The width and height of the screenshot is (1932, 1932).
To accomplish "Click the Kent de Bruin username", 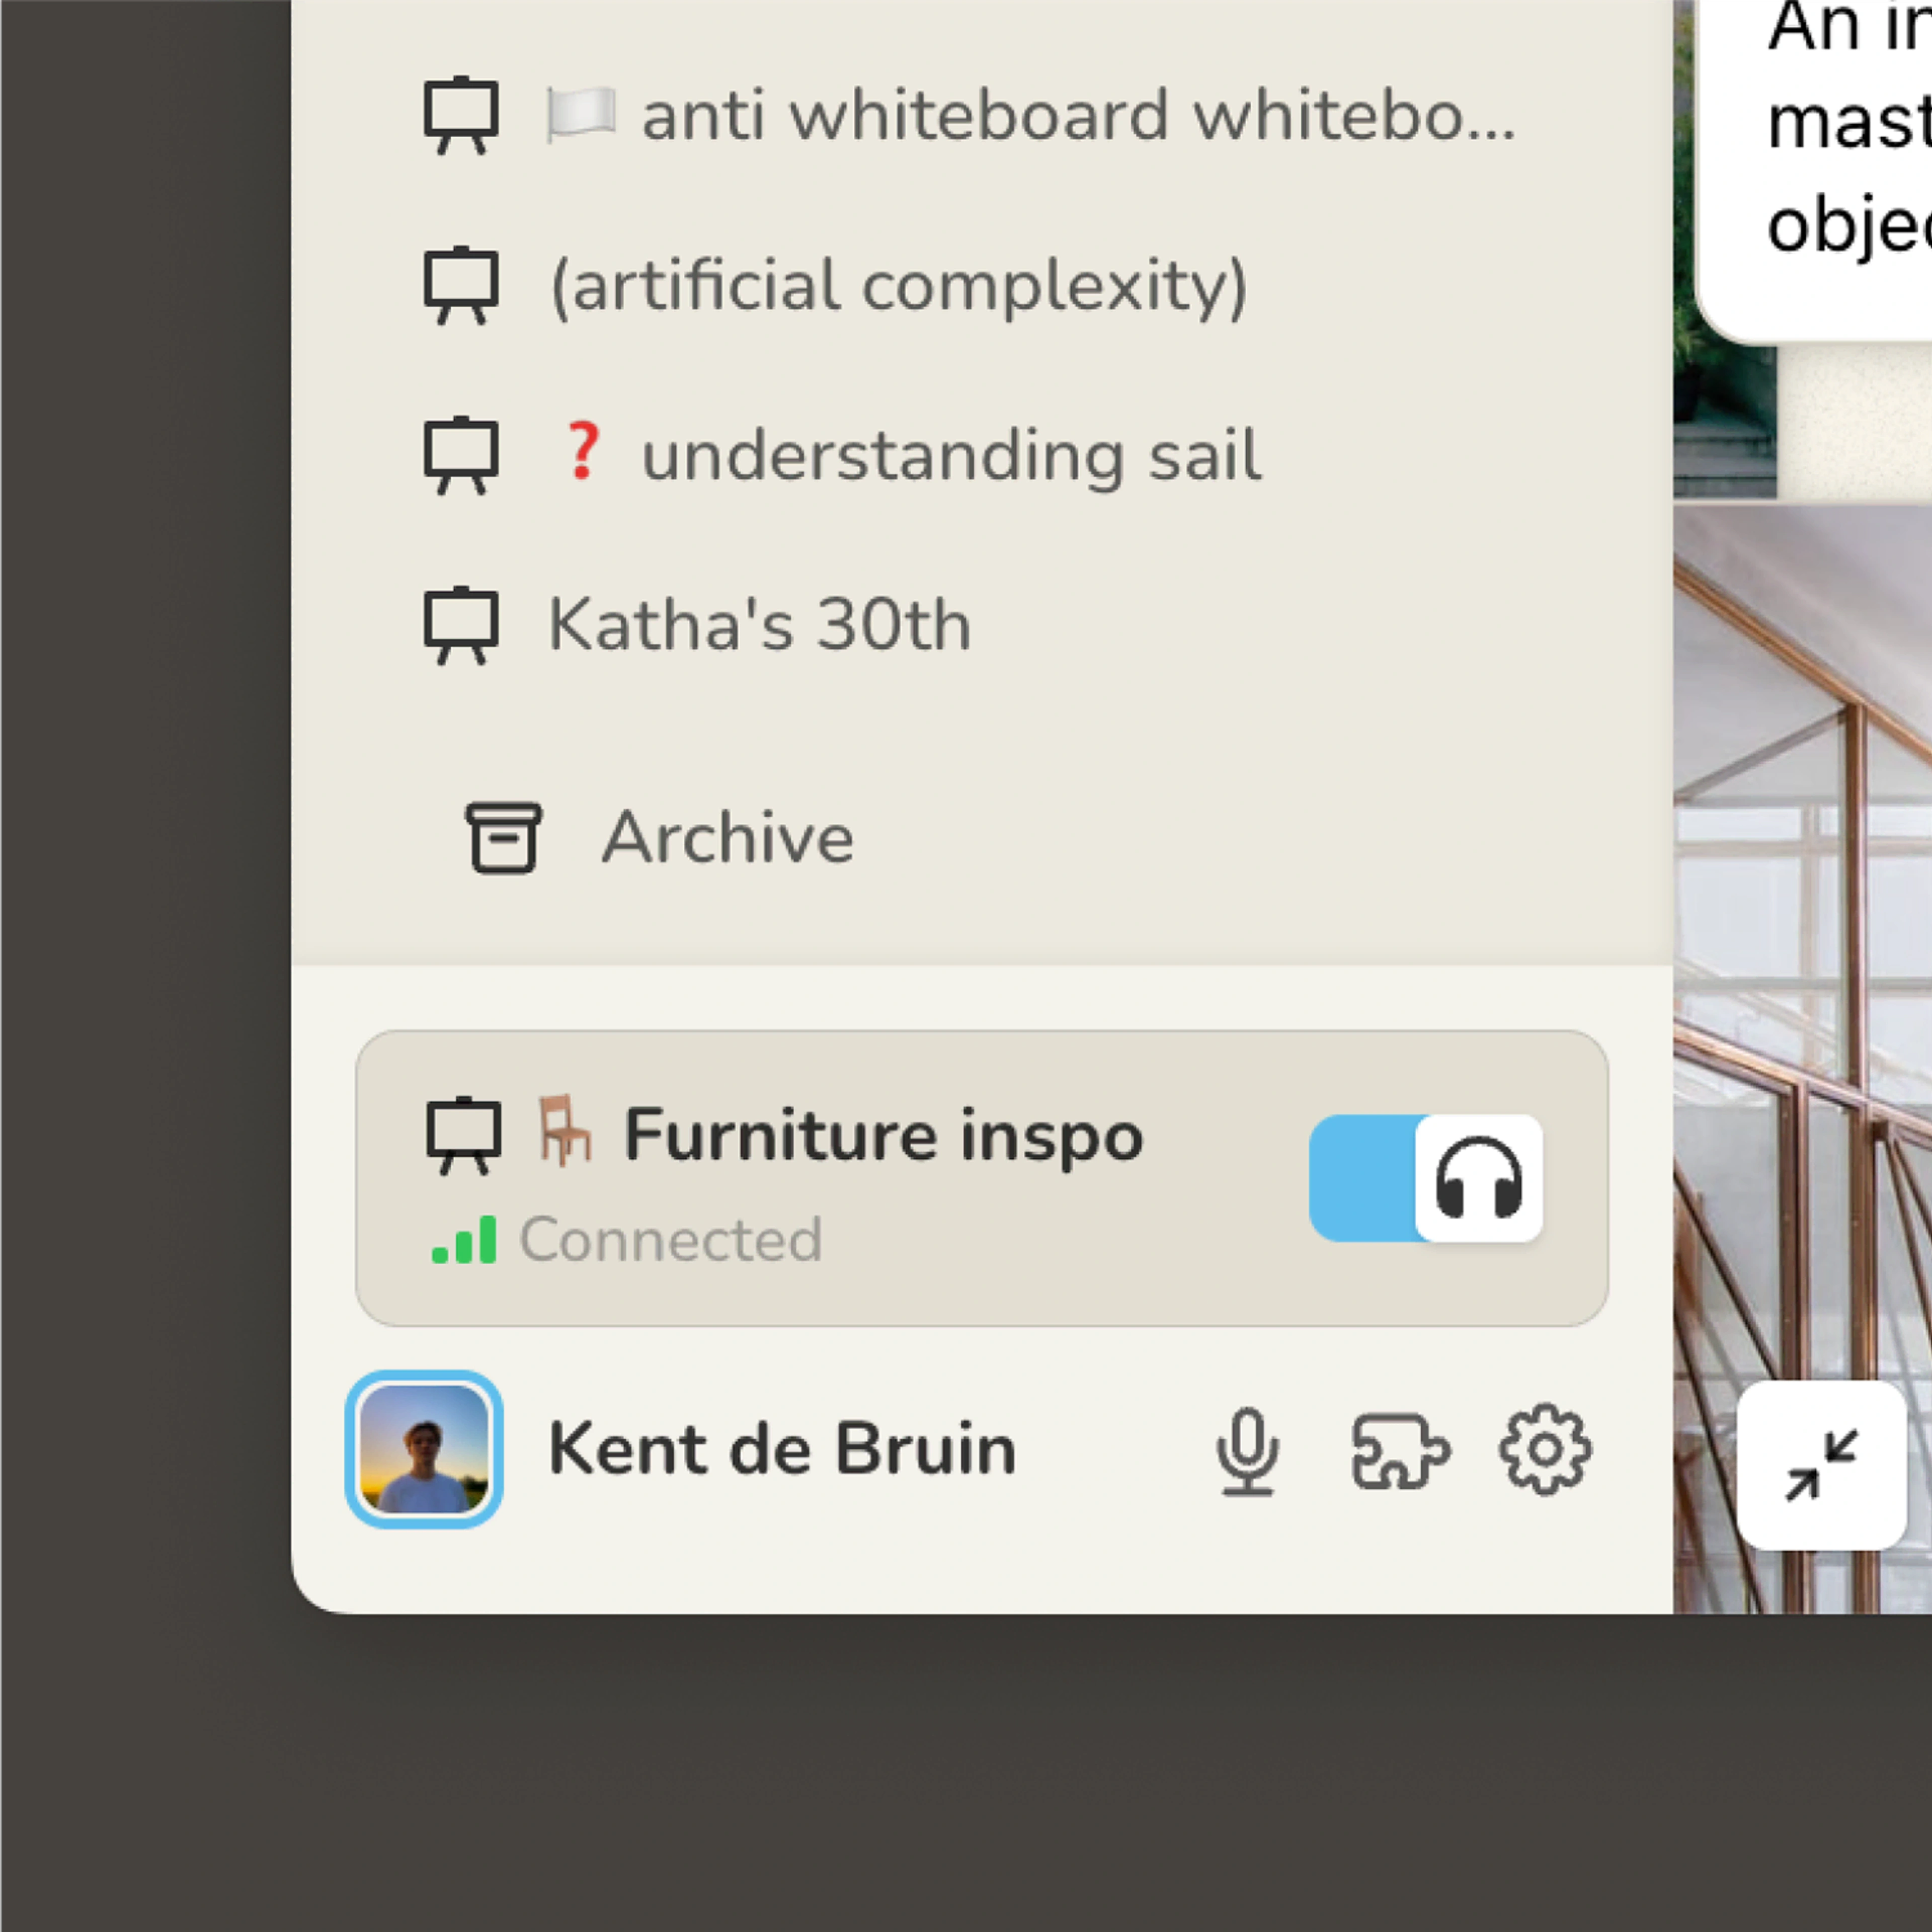I will (x=782, y=1449).
